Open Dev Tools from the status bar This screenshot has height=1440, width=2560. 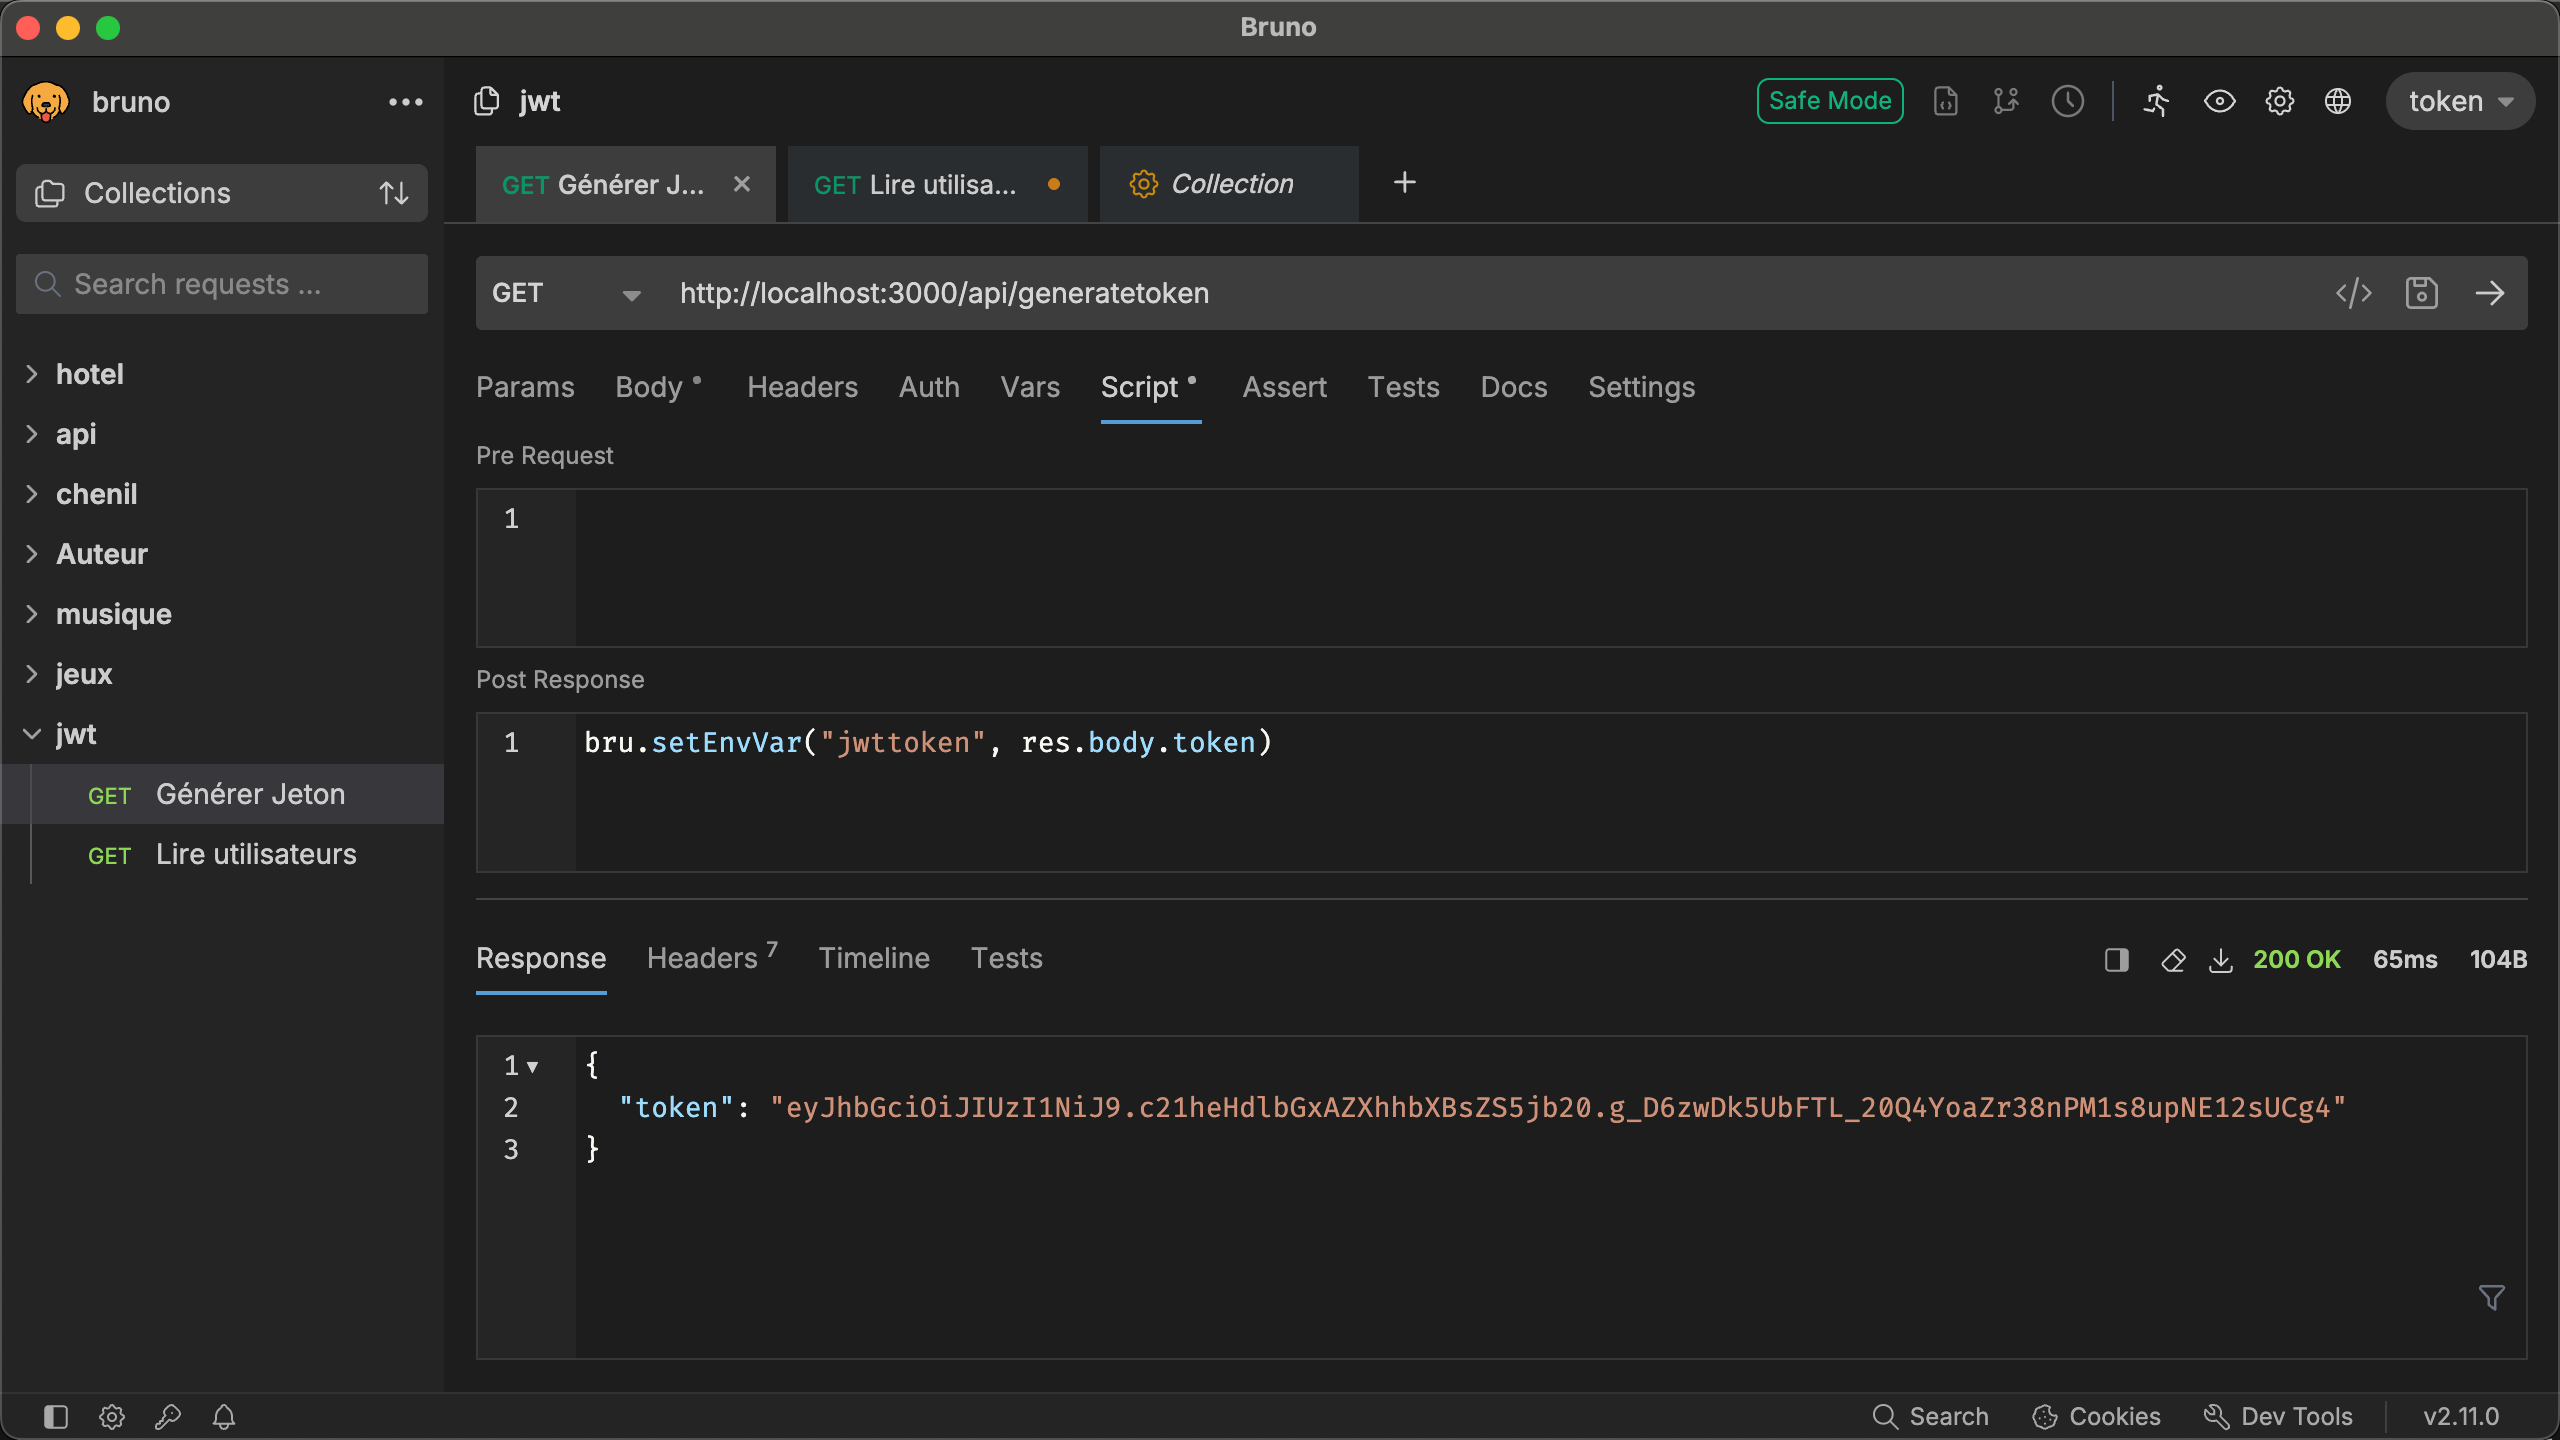point(2279,1416)
